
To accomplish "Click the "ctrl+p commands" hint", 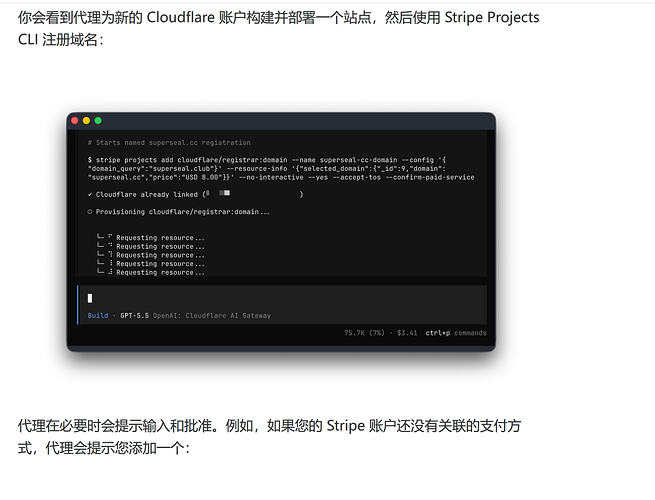I will [x=456, y=333].
